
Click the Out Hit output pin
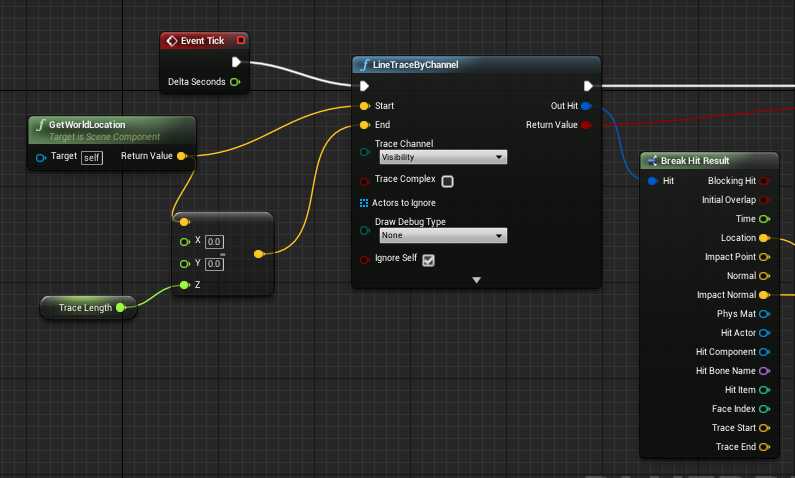tap(586, 106)
